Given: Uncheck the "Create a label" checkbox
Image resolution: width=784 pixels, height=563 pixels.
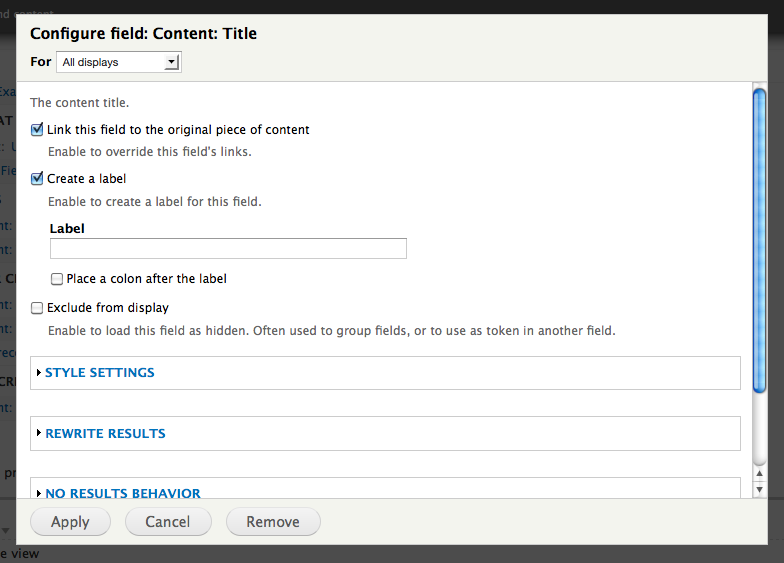Looking at the screenshot, I should pyautogui.click(x=38, y=179).
